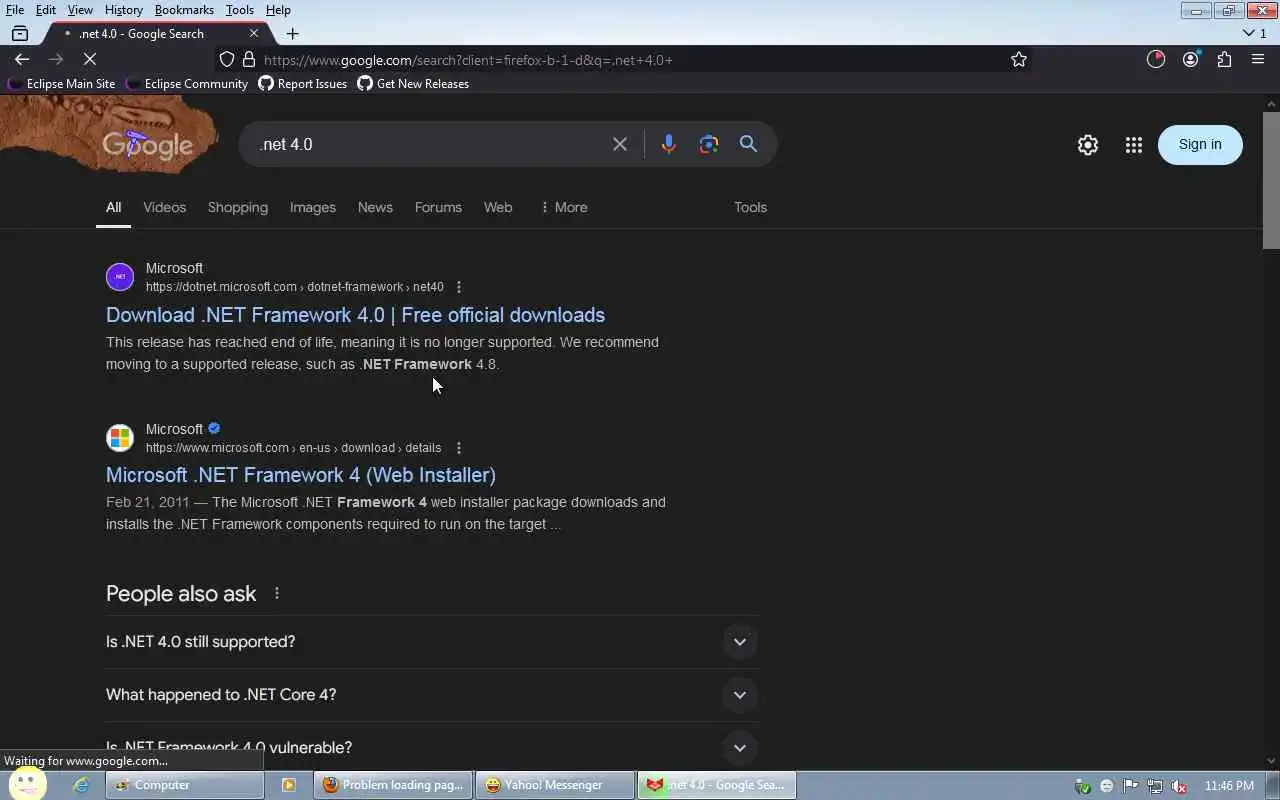
Task: Clear the Google search box text
Action: coord(620,144)
